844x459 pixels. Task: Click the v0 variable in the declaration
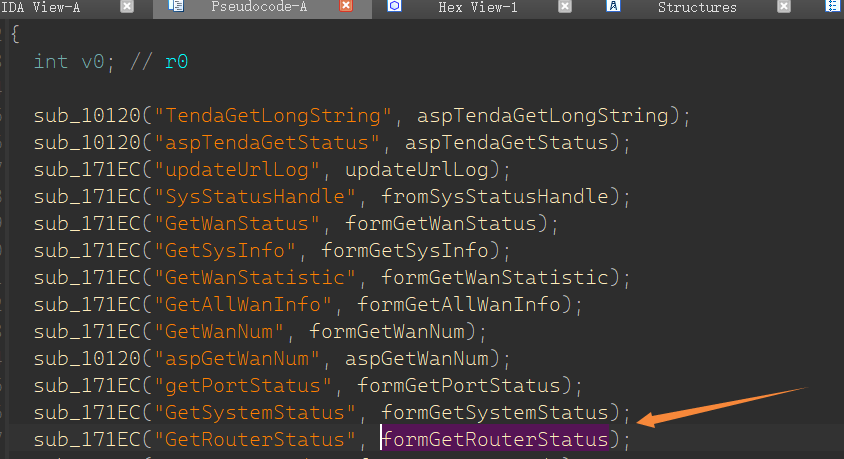click(x=92, y=61)
